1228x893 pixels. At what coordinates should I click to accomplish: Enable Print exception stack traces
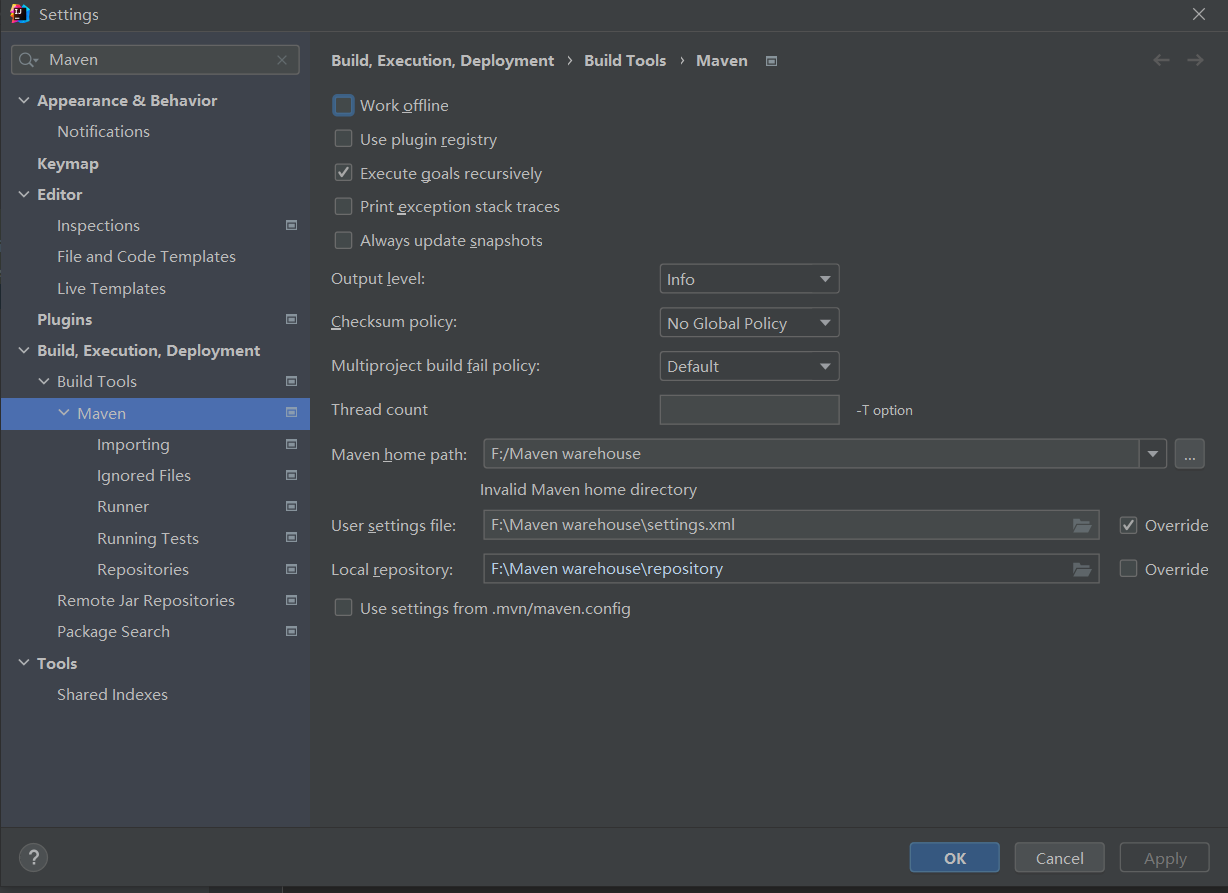click(x=343, y=206)
